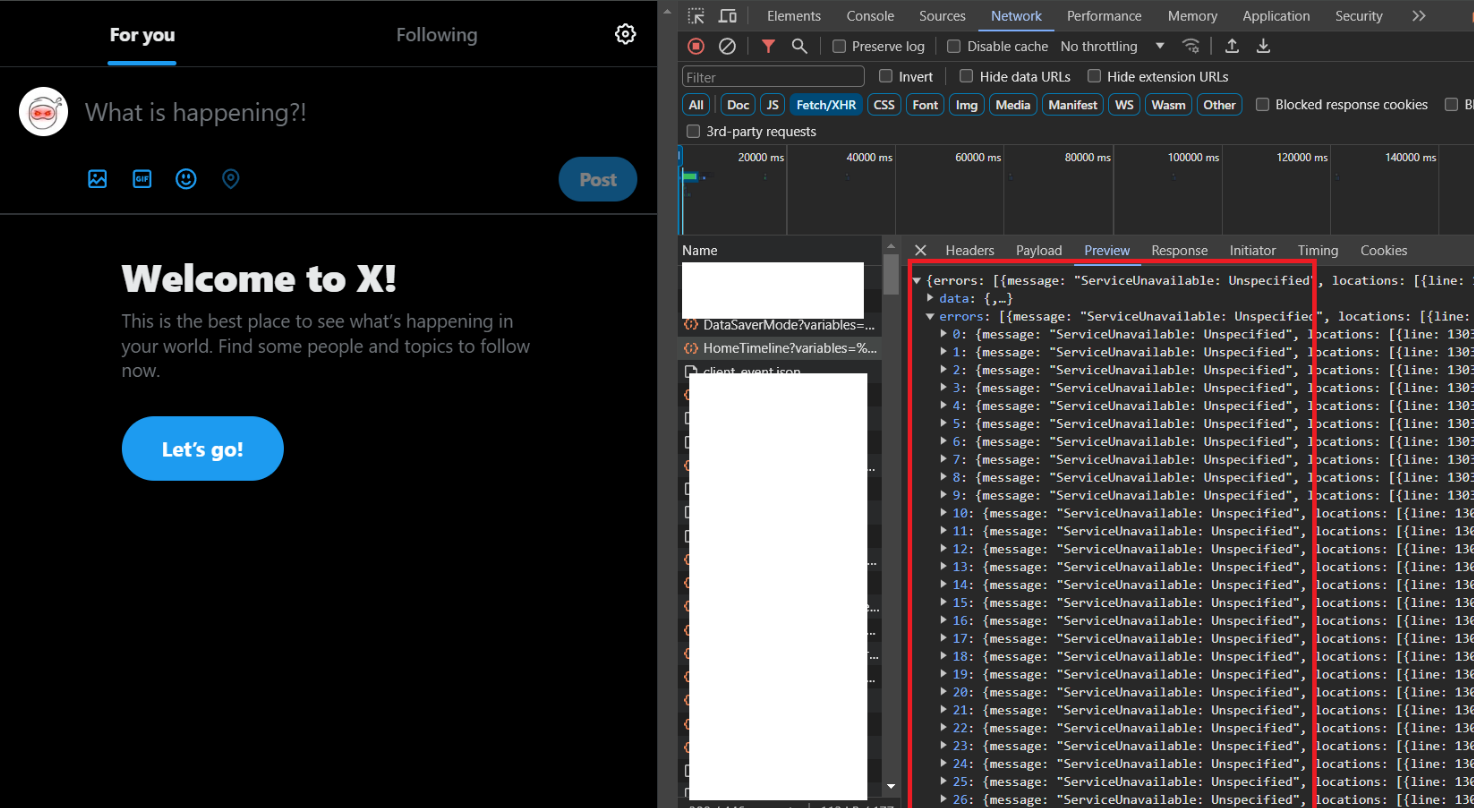Click the Let's go! button
Image resolution: width=1474 pixels, height=808 pixels.
[x=203, y=449]
